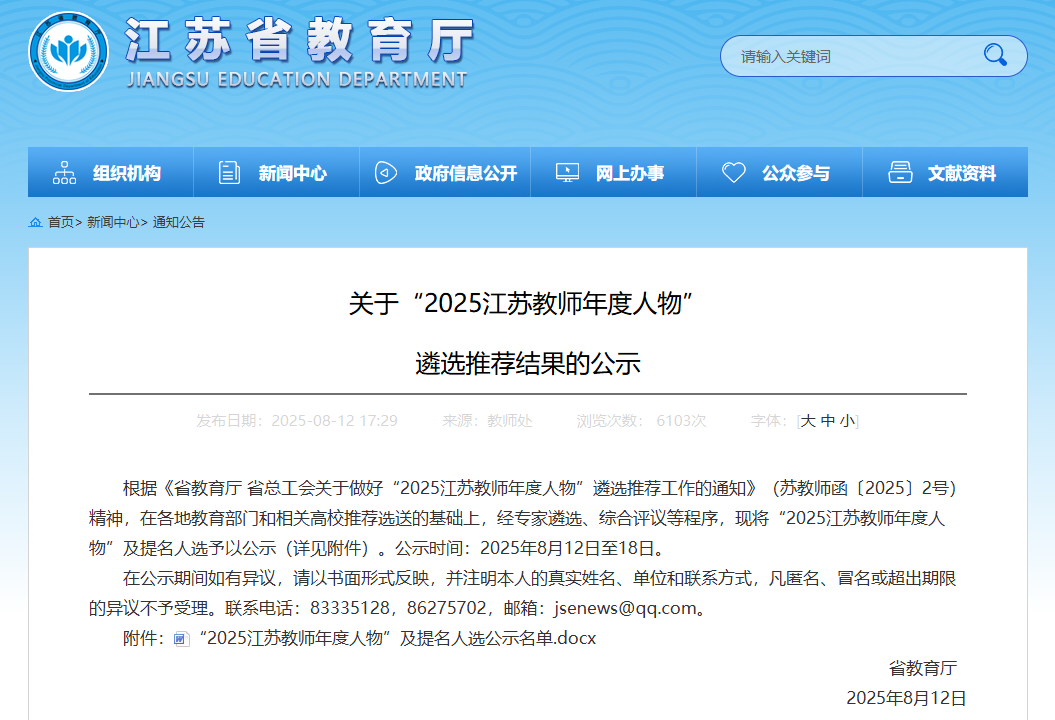Set font size to 小 (small)
The height and width of the screenshot is (720, 1055).
[846, 421]
